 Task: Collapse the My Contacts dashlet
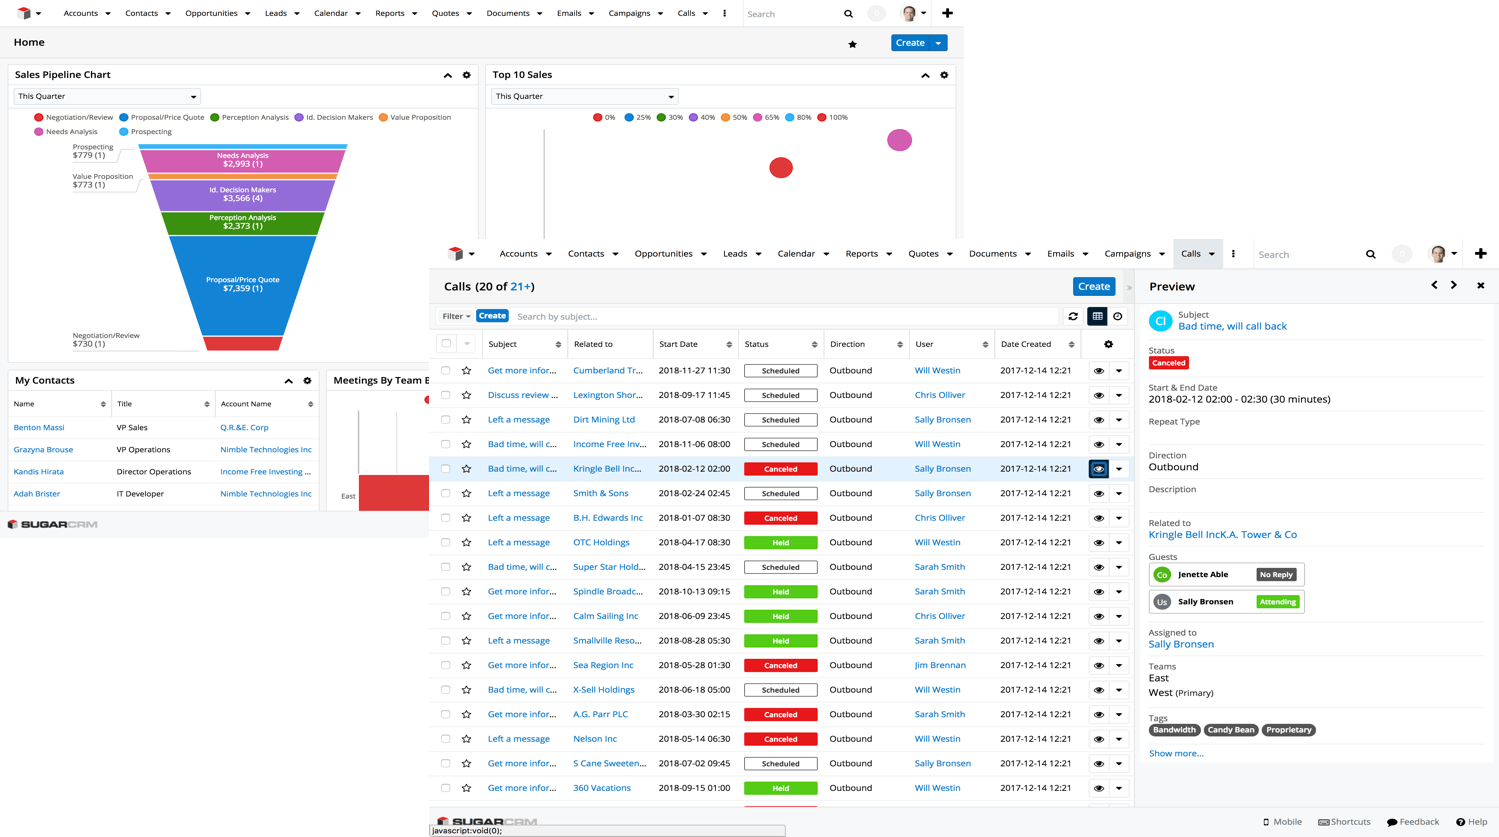(288, 381)
